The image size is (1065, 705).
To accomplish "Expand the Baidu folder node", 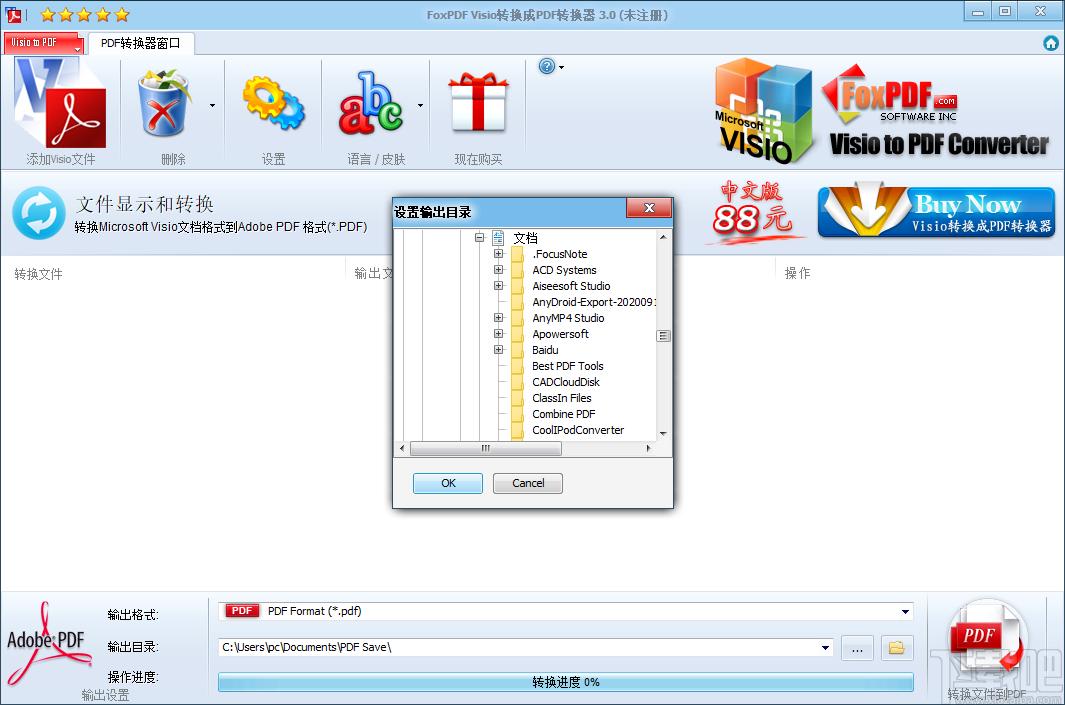I will pos(499,350).
